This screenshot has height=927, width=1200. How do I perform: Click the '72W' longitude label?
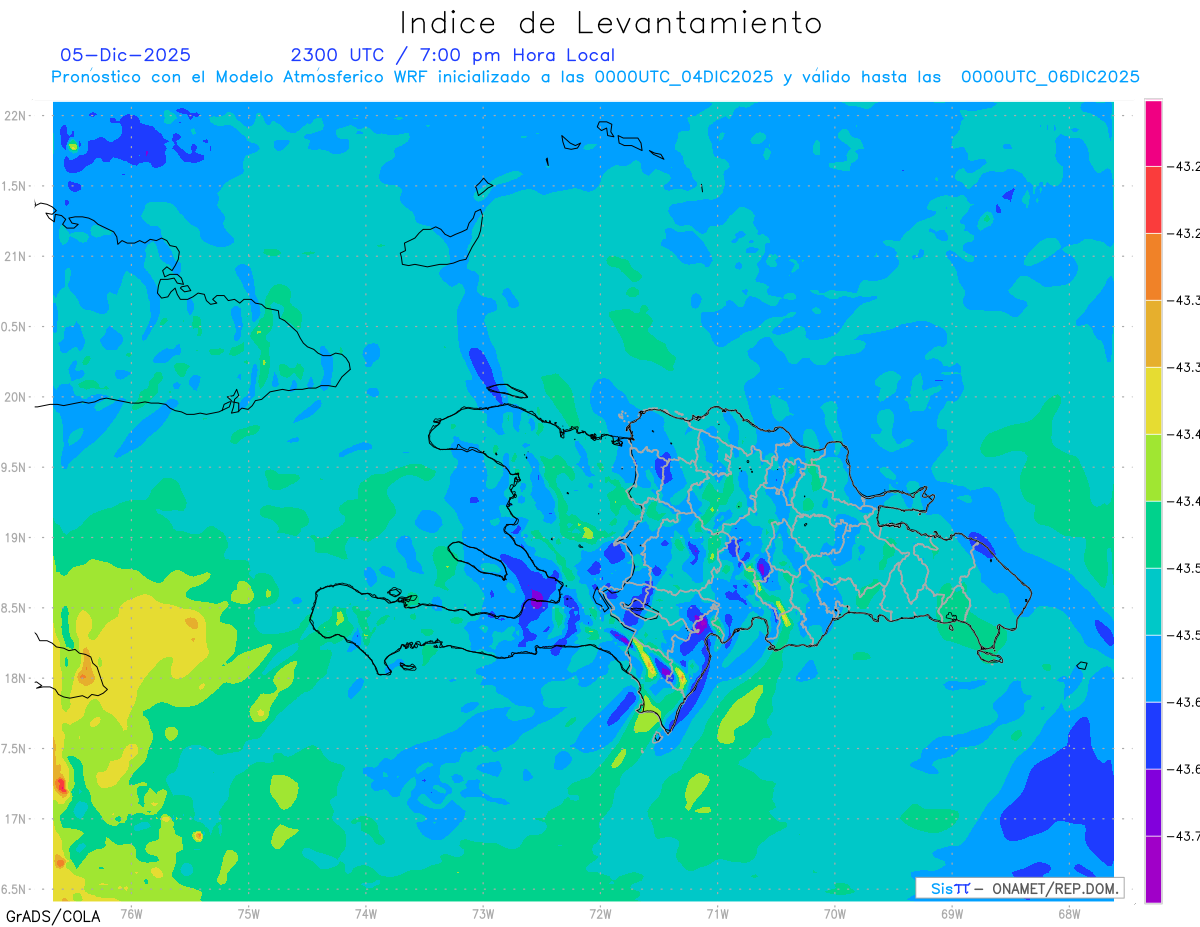click(600, 913)
